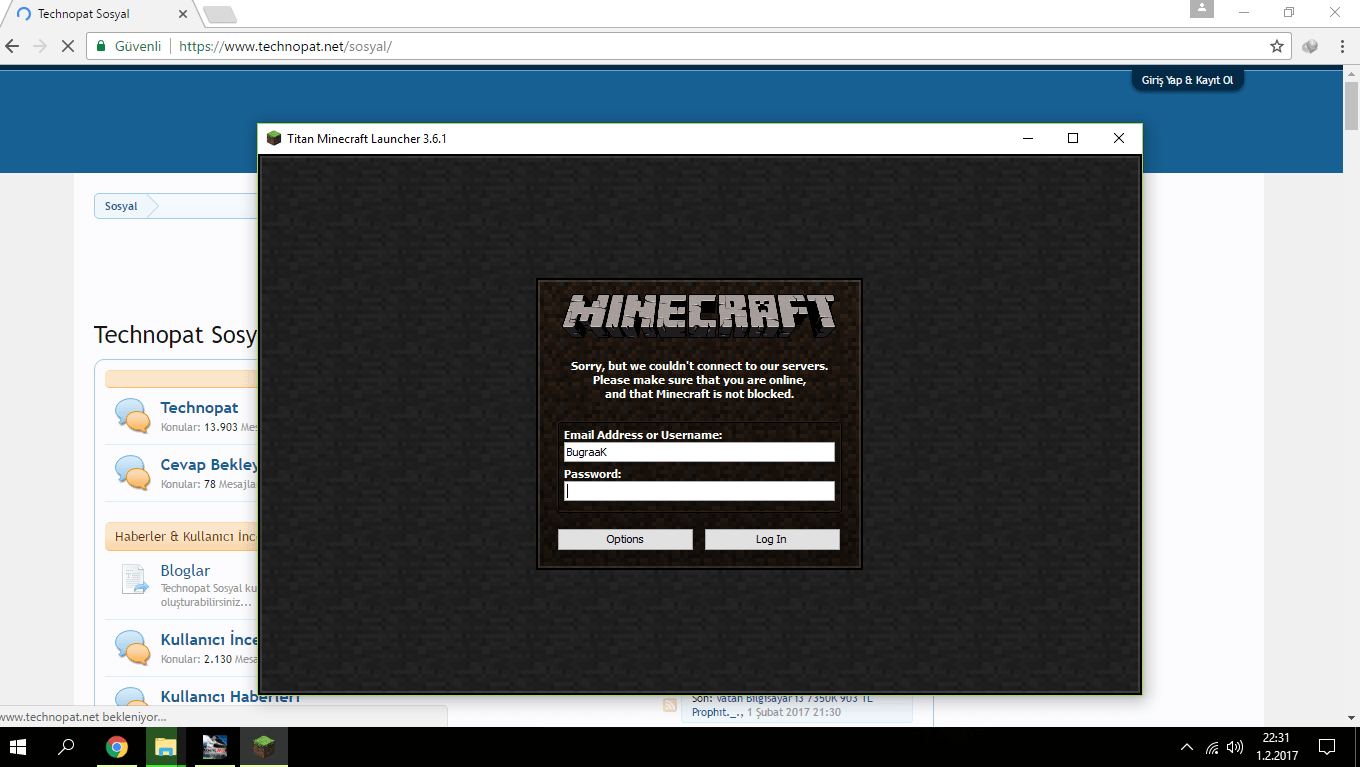The width and height of the screenshot is (1360, 767).
Task: Open the Wi-Fi network tray icon
Action: pos(1212,747)
